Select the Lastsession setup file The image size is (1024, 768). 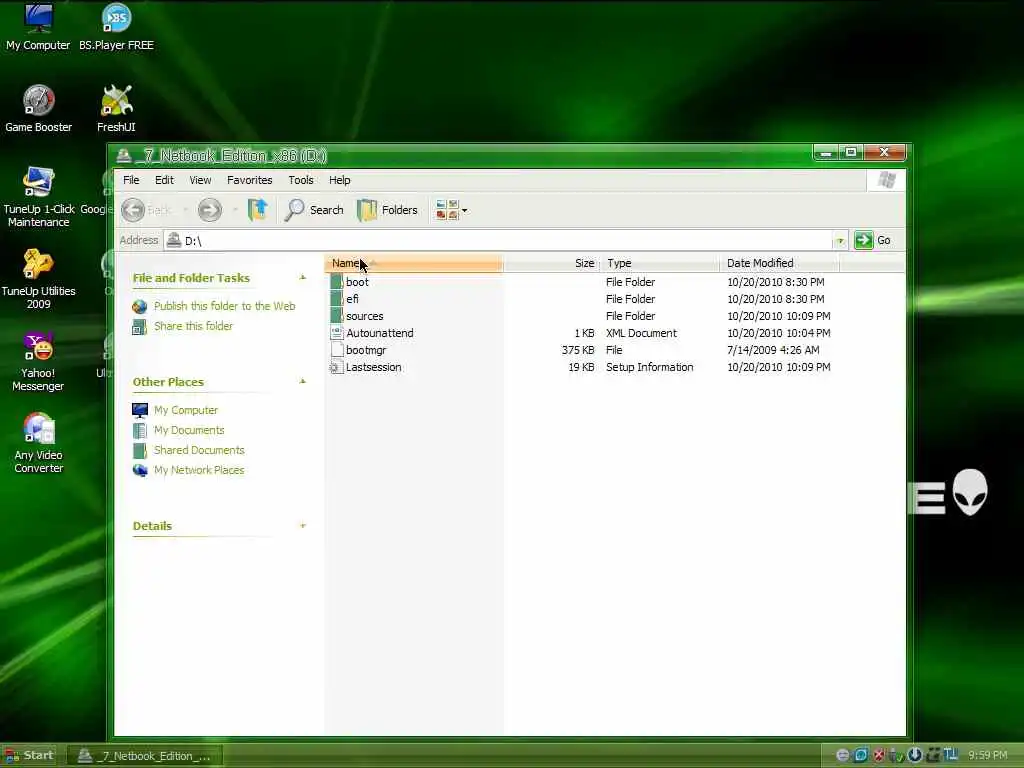374,367
